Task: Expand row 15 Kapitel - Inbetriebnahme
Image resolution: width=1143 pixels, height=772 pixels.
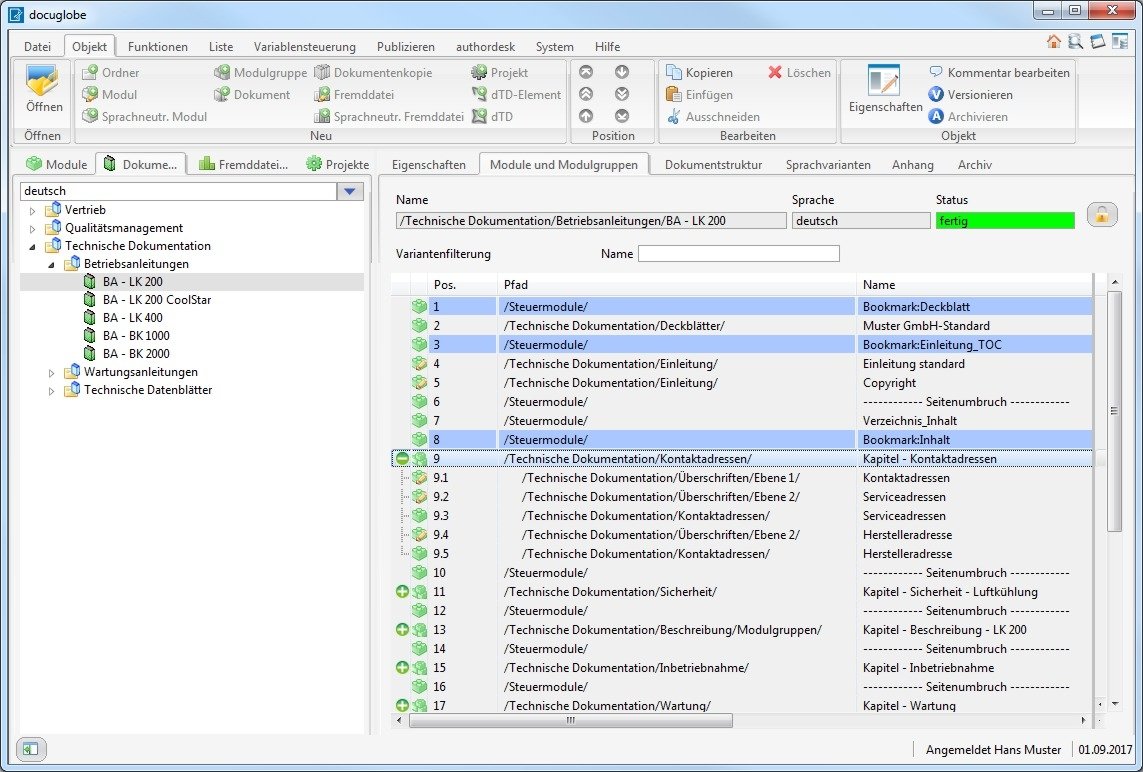Action: (x=402, y=668)
